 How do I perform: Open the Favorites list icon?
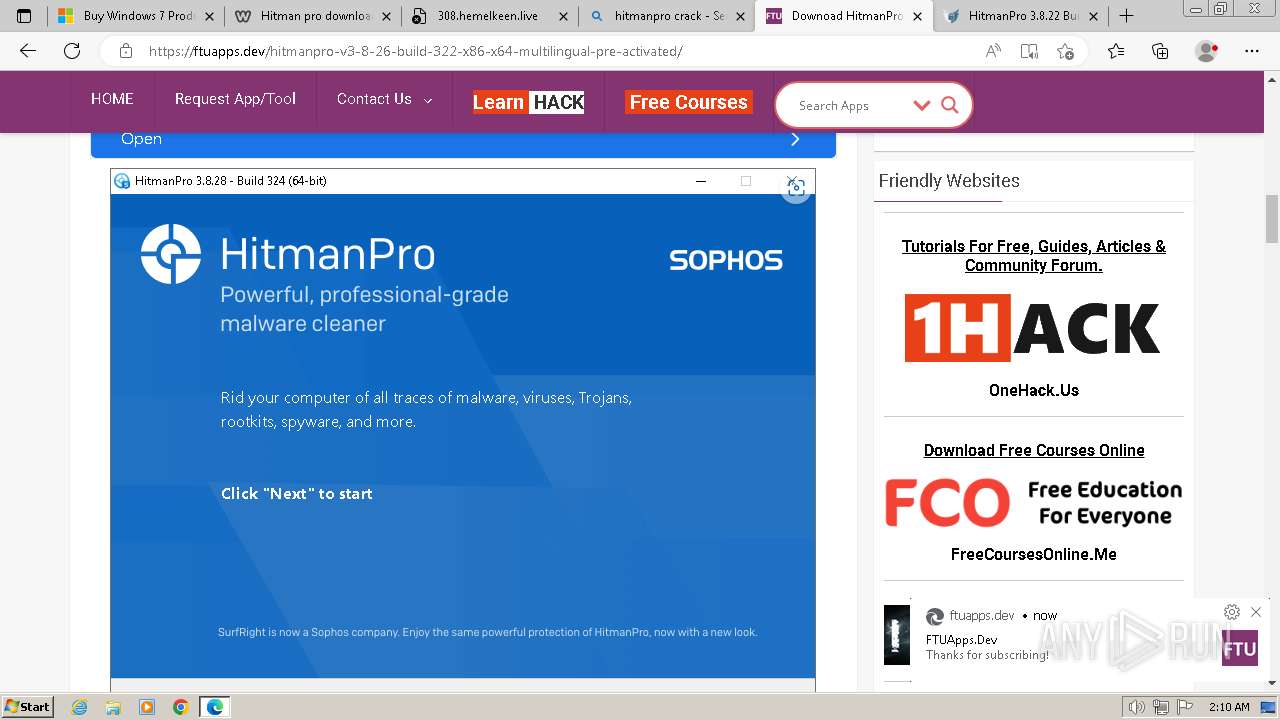coord(1116,51)
